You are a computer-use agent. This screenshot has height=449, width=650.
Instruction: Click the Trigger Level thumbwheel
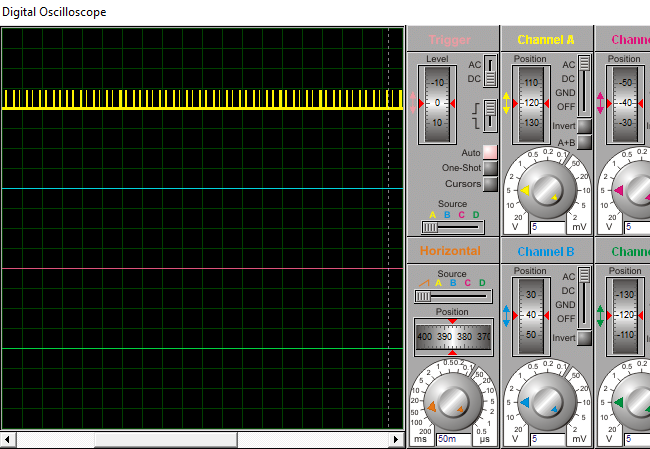point(437,104)
